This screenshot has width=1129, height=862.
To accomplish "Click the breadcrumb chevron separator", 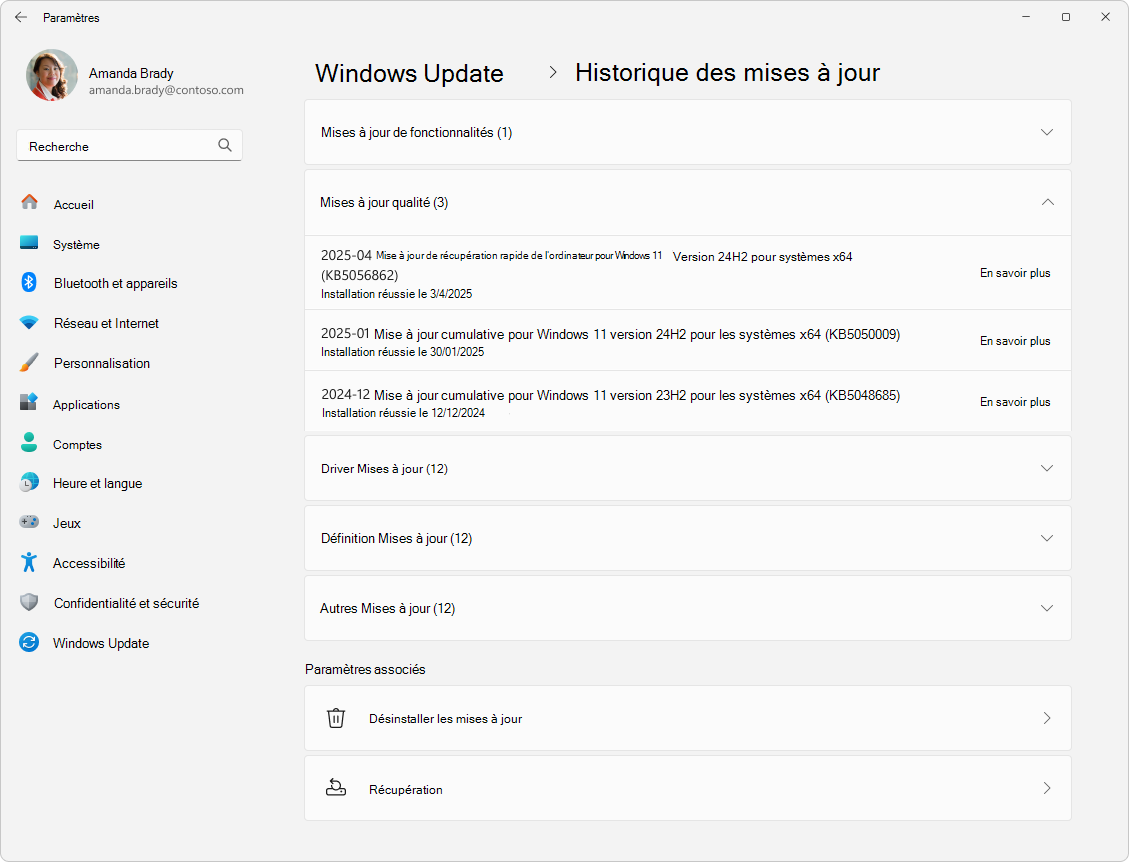I will click(552, 72).
